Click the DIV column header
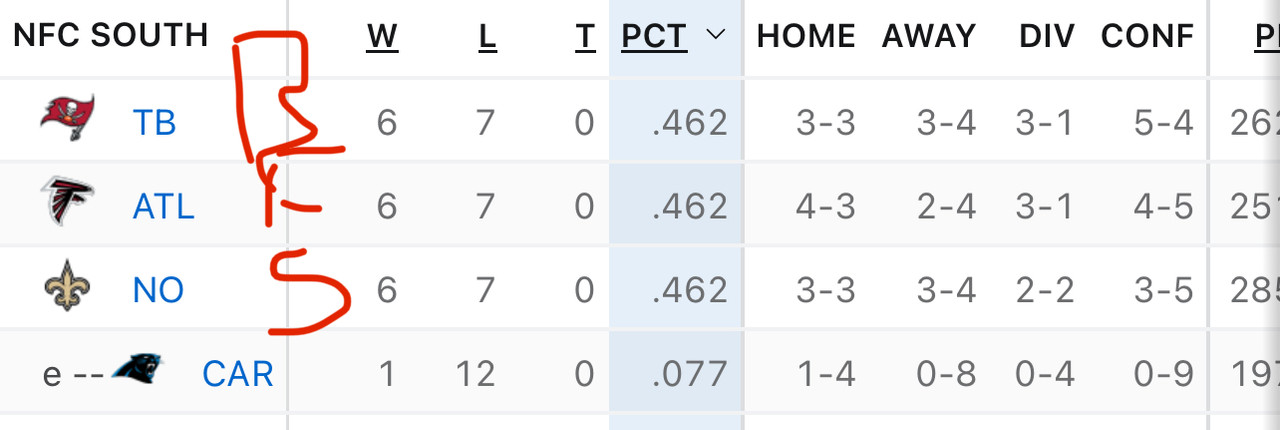The image size is (1280, 430). click(x=1046, y=37)
